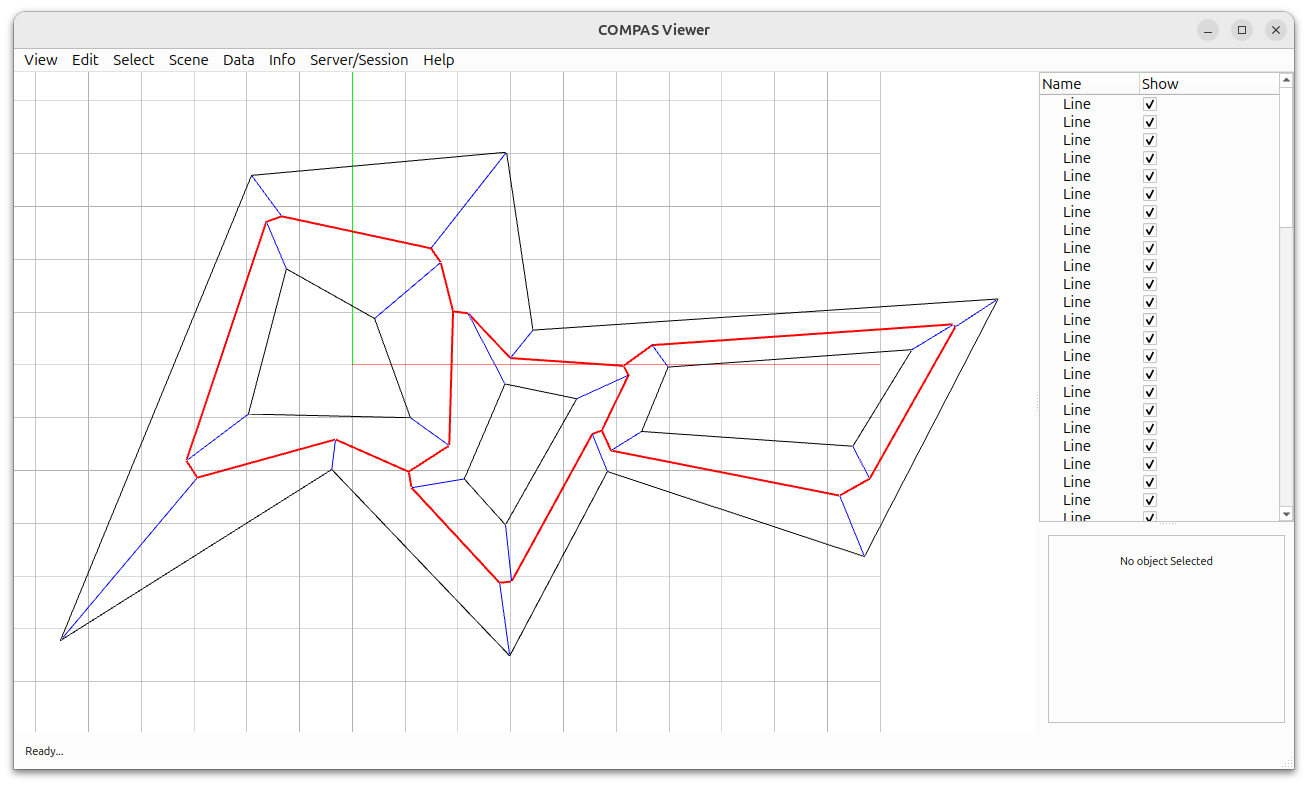This screenshot has height=786, width=1308.
Task: Open the Info menu
Action: click(282, 60)
